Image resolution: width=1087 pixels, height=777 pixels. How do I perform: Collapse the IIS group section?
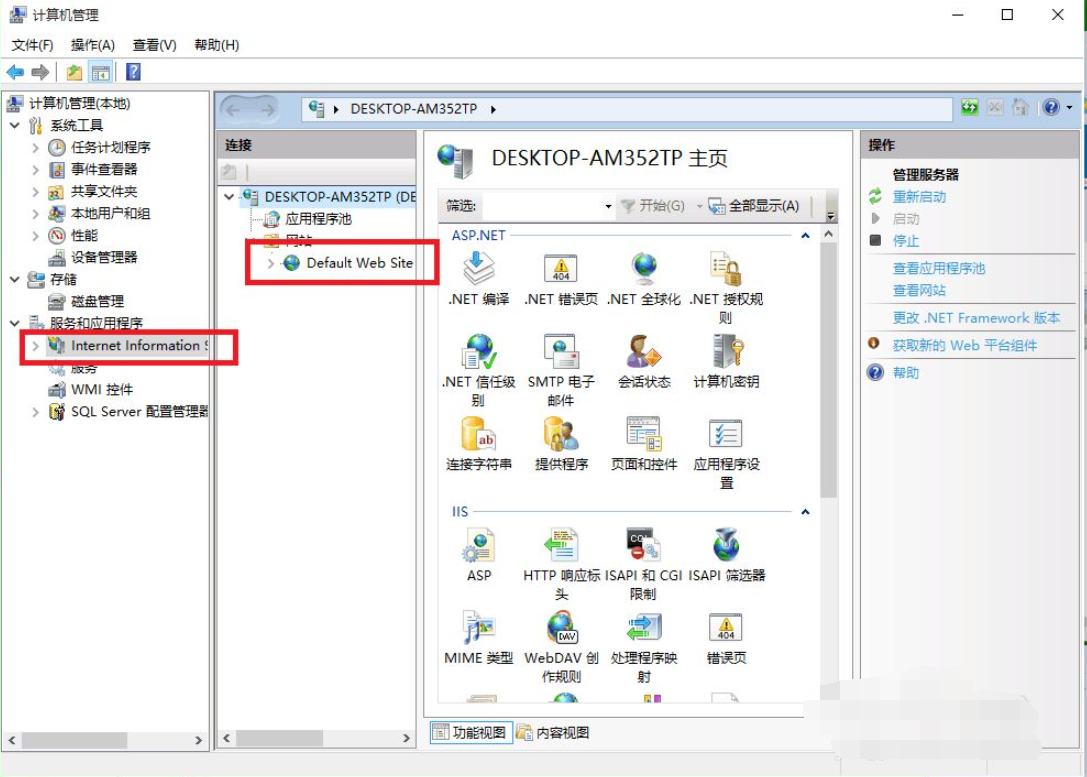(805, 512)
